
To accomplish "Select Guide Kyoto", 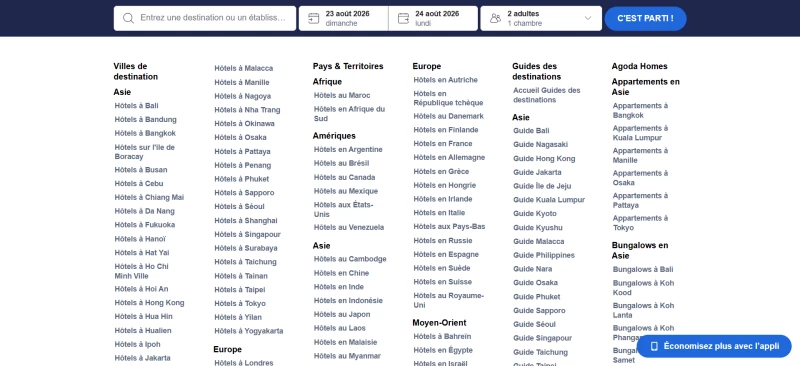I will tap(535, 214).
